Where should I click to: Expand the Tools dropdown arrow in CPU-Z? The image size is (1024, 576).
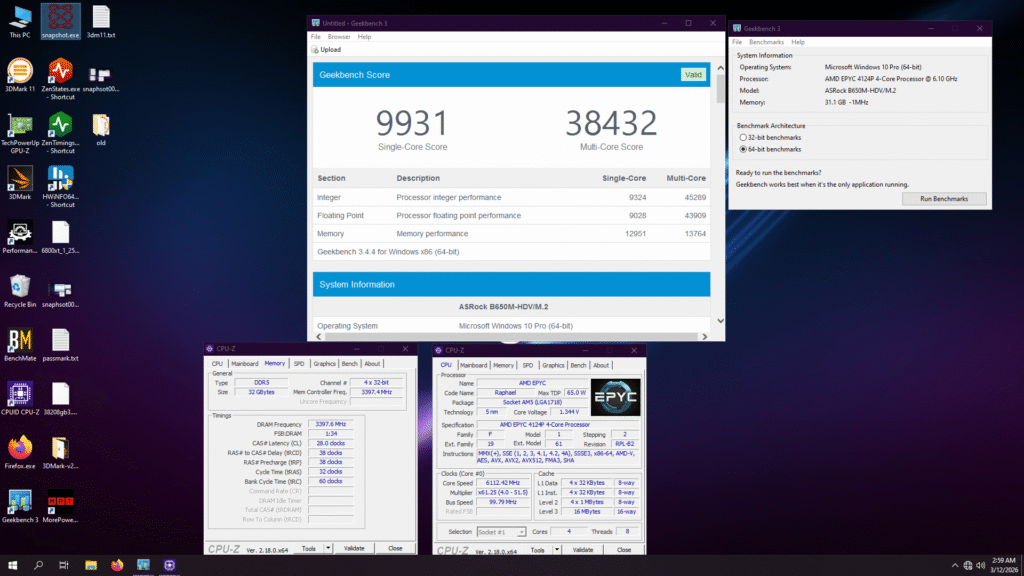pyautogui.click(x=556, y=549)
